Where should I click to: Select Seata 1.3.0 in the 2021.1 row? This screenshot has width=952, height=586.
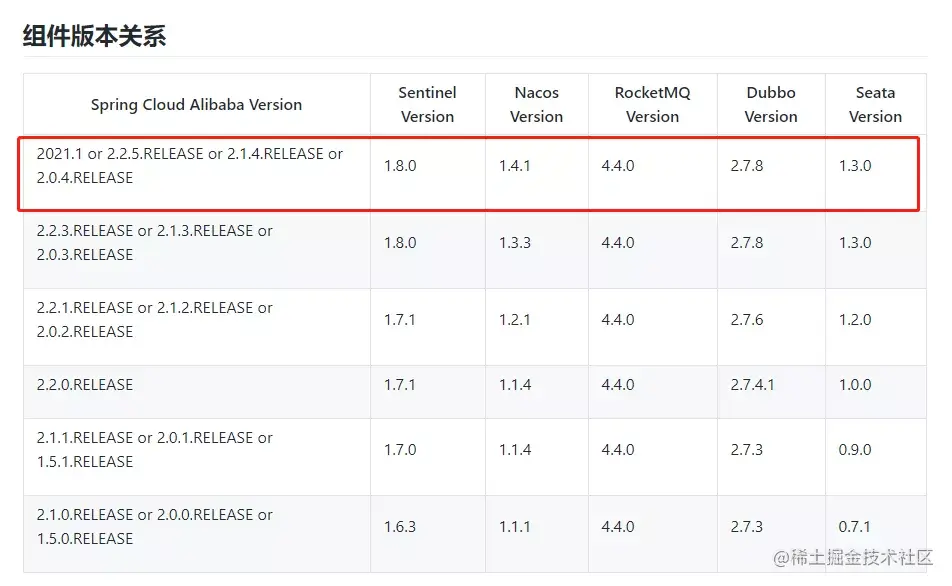tap(855, 166)
